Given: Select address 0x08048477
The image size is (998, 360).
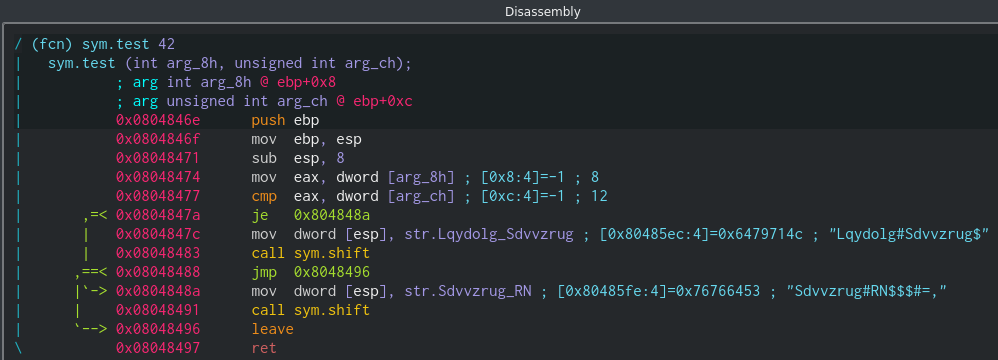Looking at the screenshot, I should coord(158,196).
